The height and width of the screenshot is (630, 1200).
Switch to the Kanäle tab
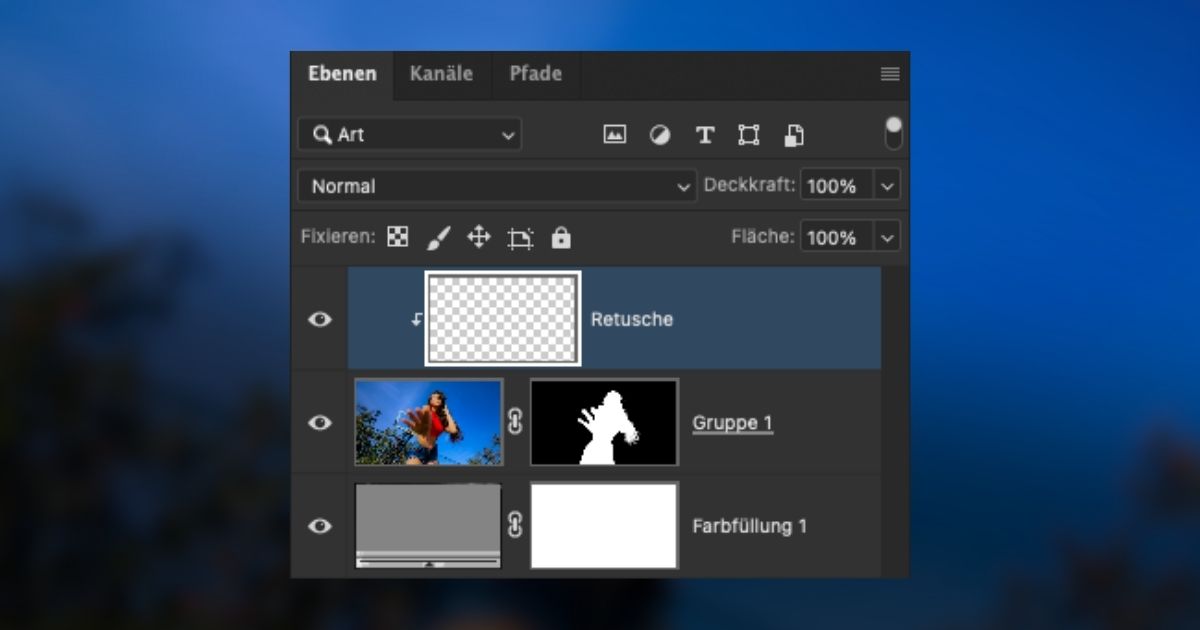click(441, 74)
